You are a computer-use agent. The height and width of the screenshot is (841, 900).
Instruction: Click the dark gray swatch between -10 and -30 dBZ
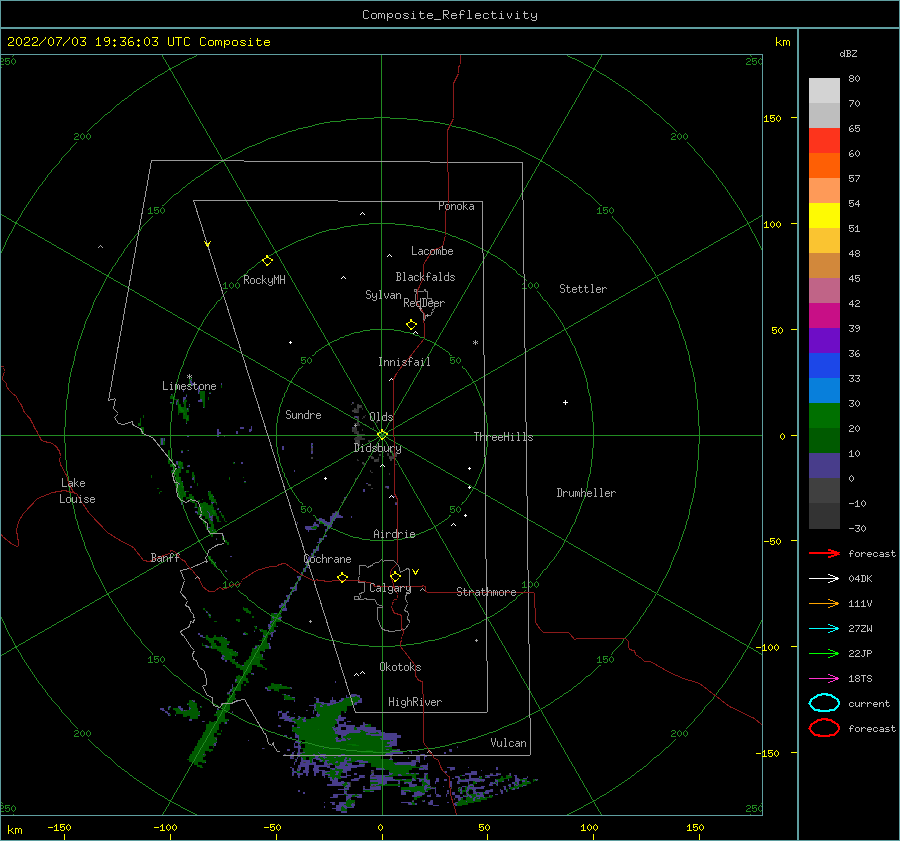(x=824, y=516)
